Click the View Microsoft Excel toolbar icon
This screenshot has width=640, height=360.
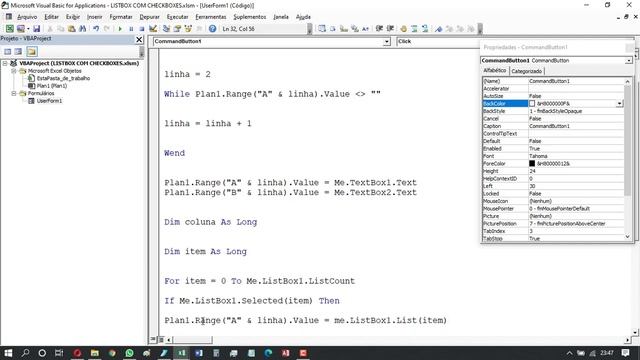click(9, 29)
